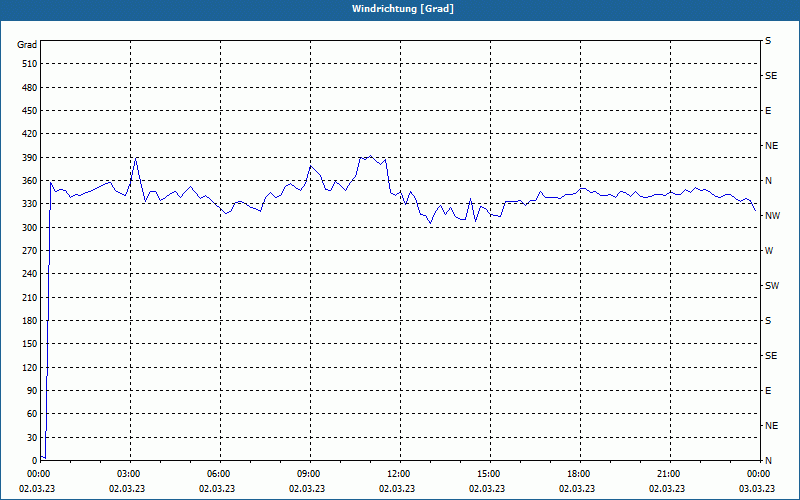Select the 180 y-axis value
800x500 pixels.
coord(30,321)
